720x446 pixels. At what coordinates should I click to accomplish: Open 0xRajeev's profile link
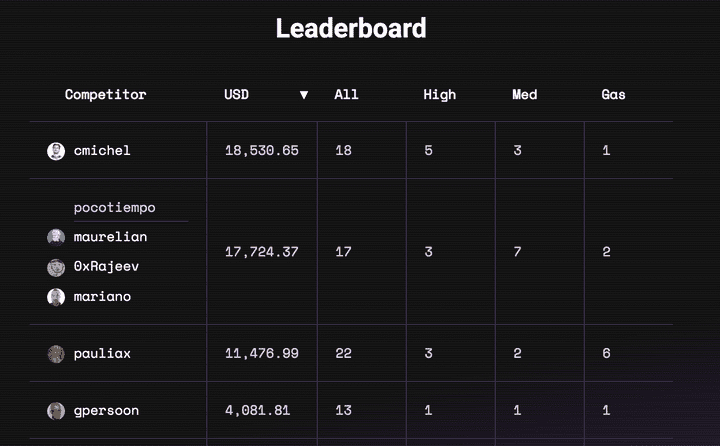click(x=106, y=267)
